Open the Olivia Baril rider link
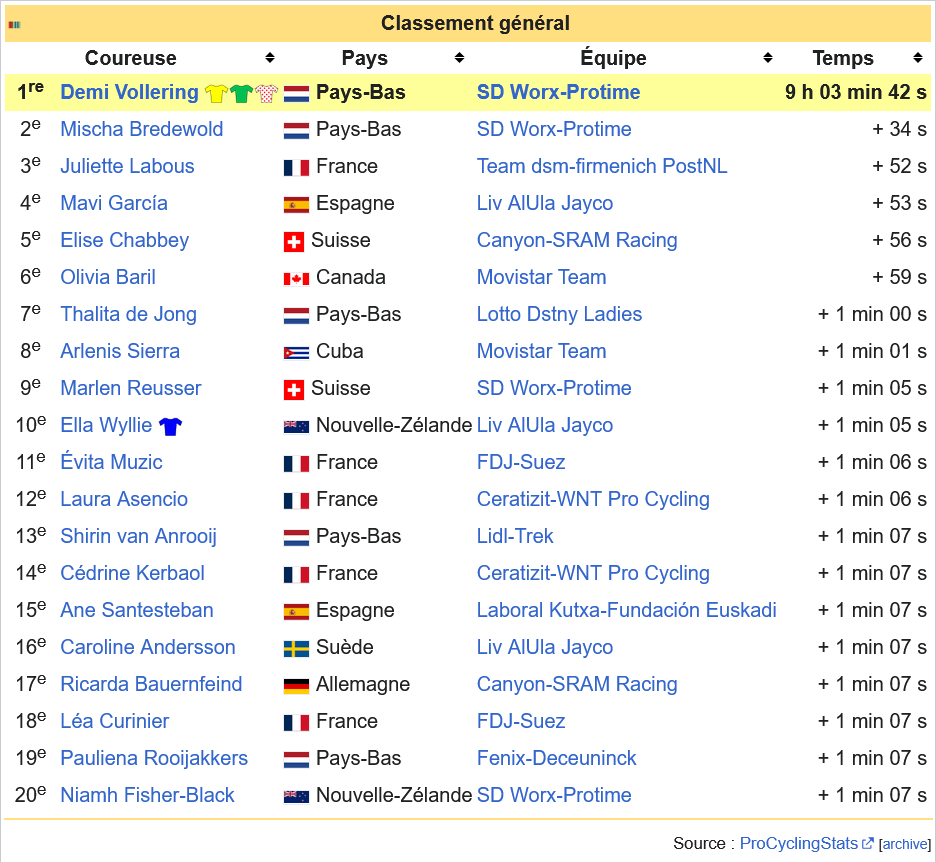 click(108, 277)
